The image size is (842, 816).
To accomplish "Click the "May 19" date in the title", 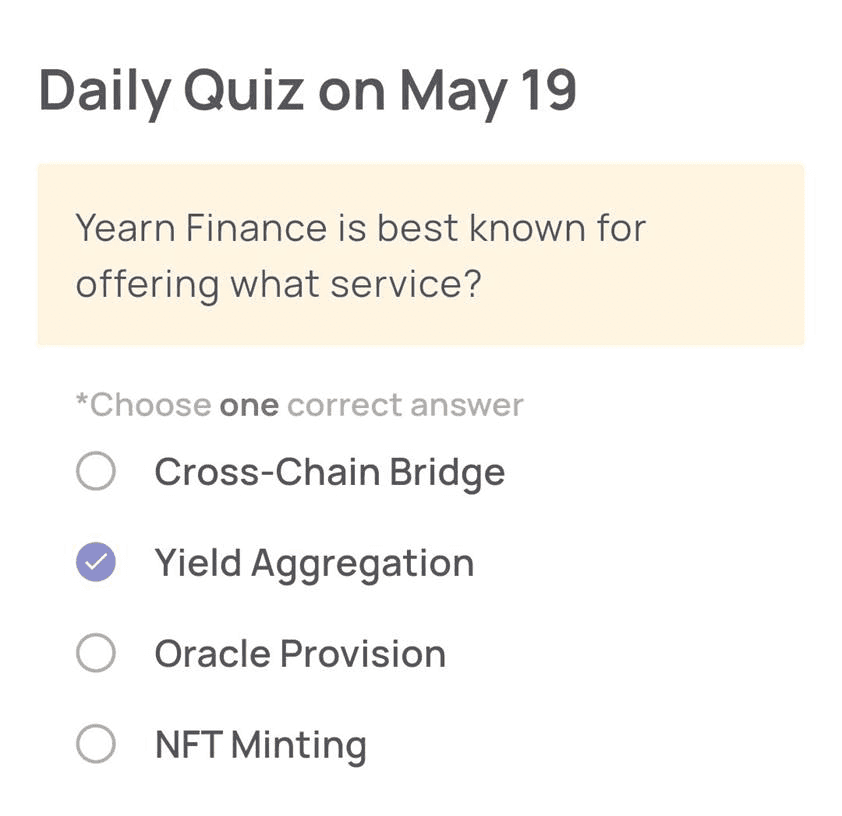I will 489,92.
